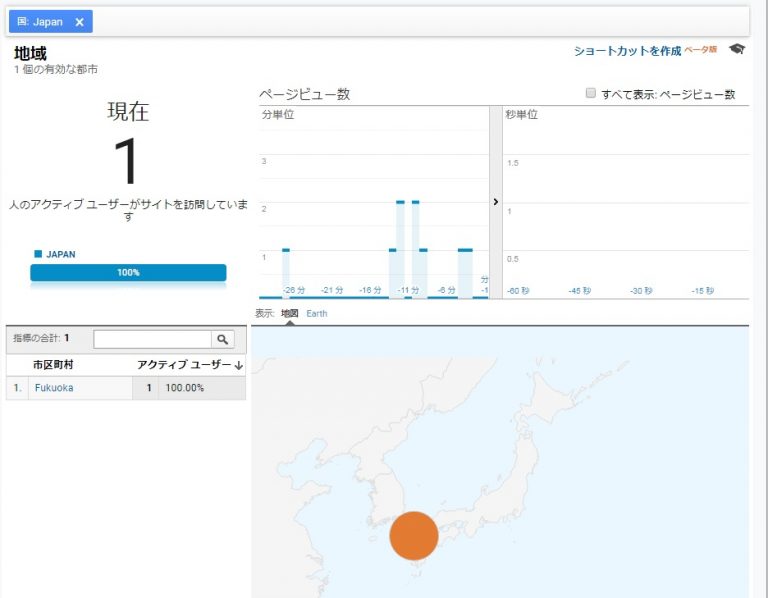The height and width of the screenshot is (598, 768).
Task: Click the 1 個の有効な都市 subtitle
Action: (56, 70)
